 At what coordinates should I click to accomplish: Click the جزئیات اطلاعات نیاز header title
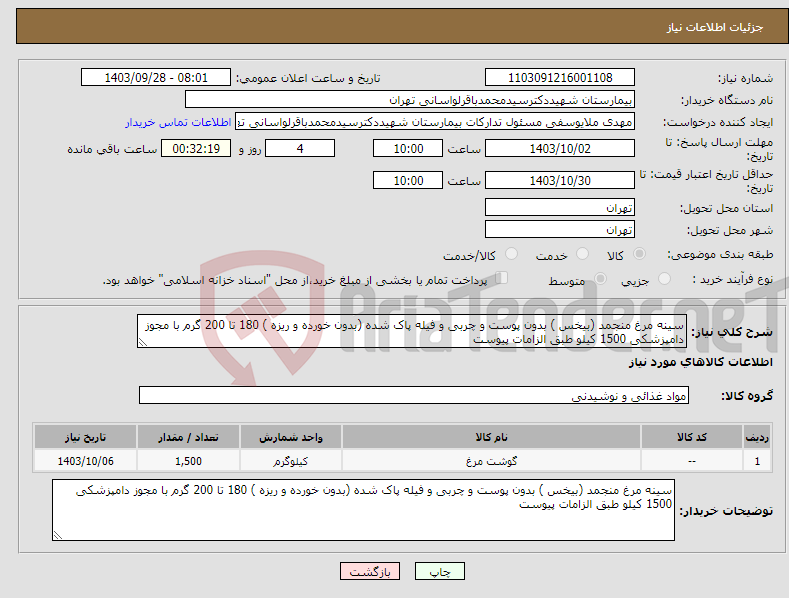(x=715, y=27)
